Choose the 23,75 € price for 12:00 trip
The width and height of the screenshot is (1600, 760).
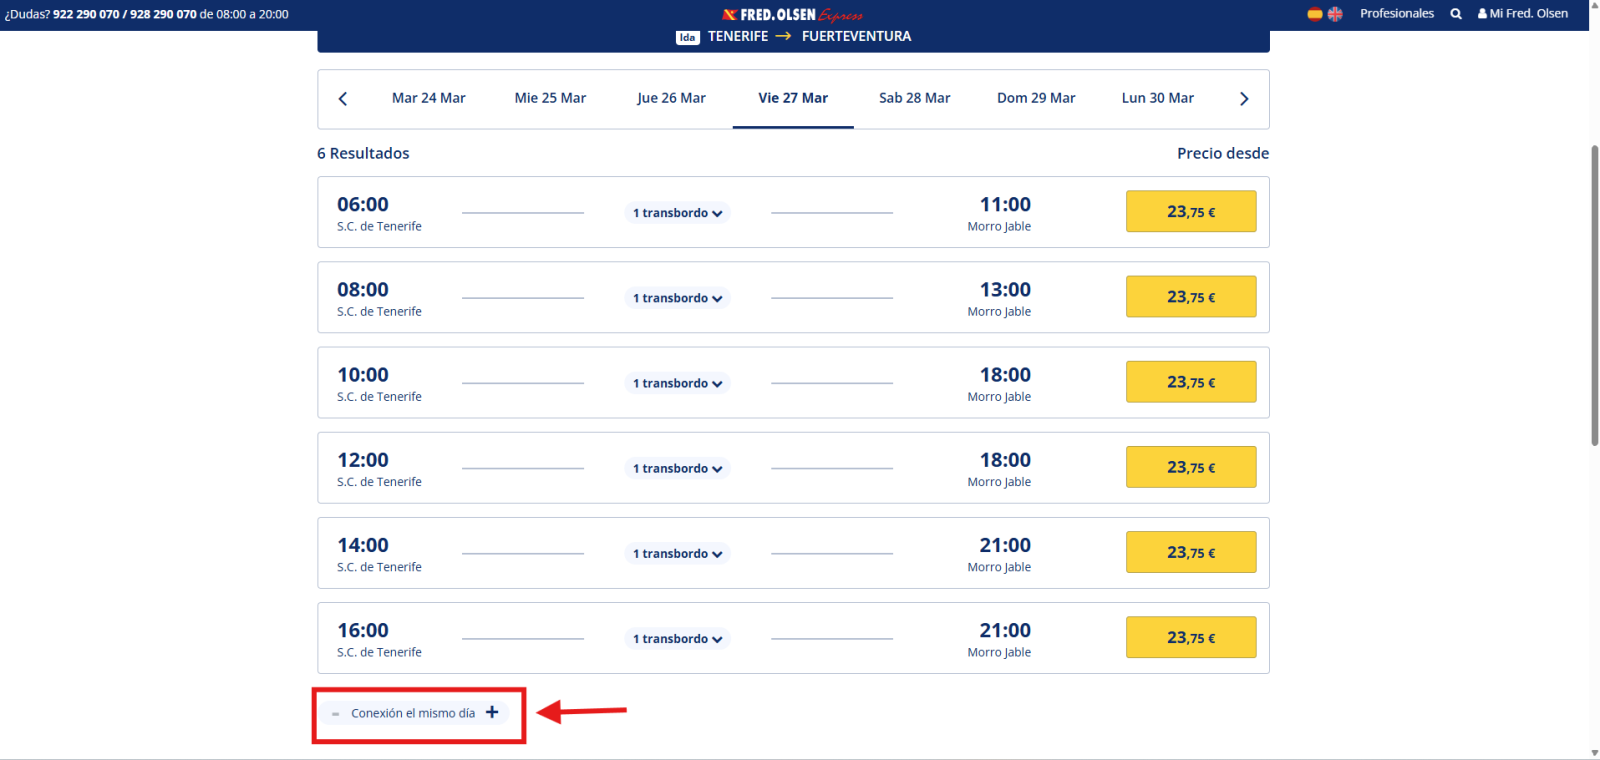(x=1191, y=467)
